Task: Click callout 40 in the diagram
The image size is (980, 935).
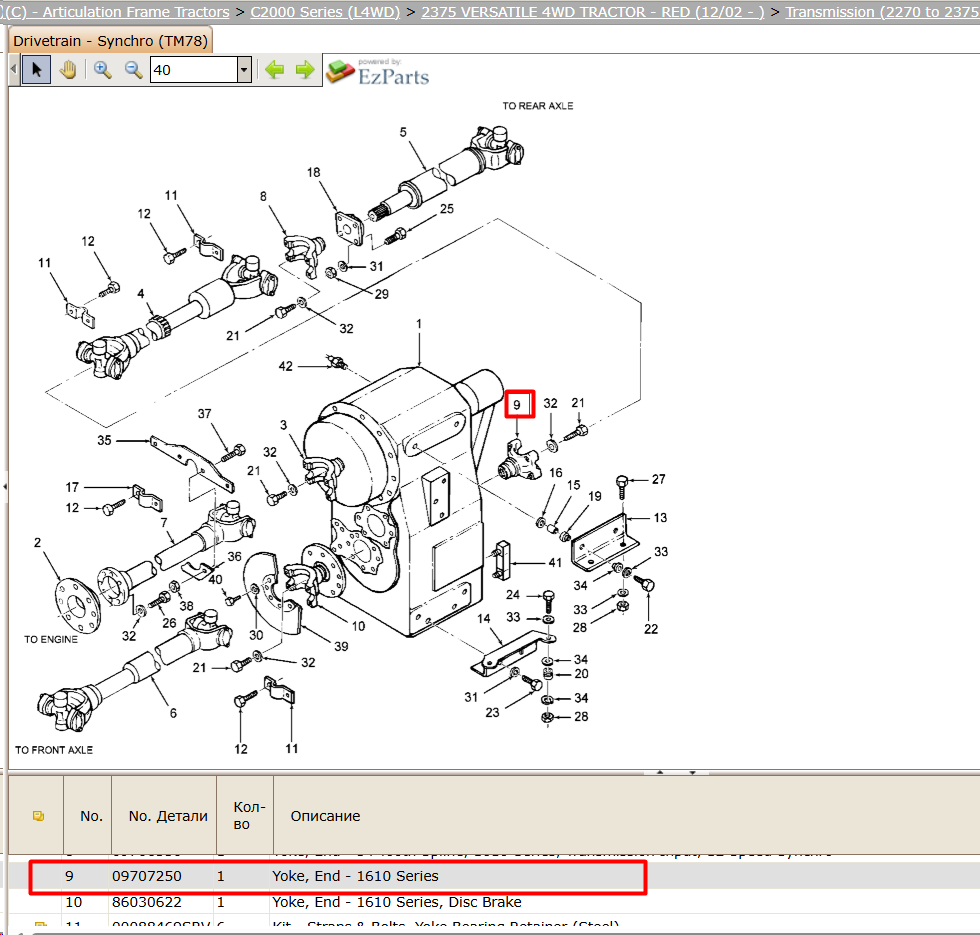Action: [x=215, y=579]
